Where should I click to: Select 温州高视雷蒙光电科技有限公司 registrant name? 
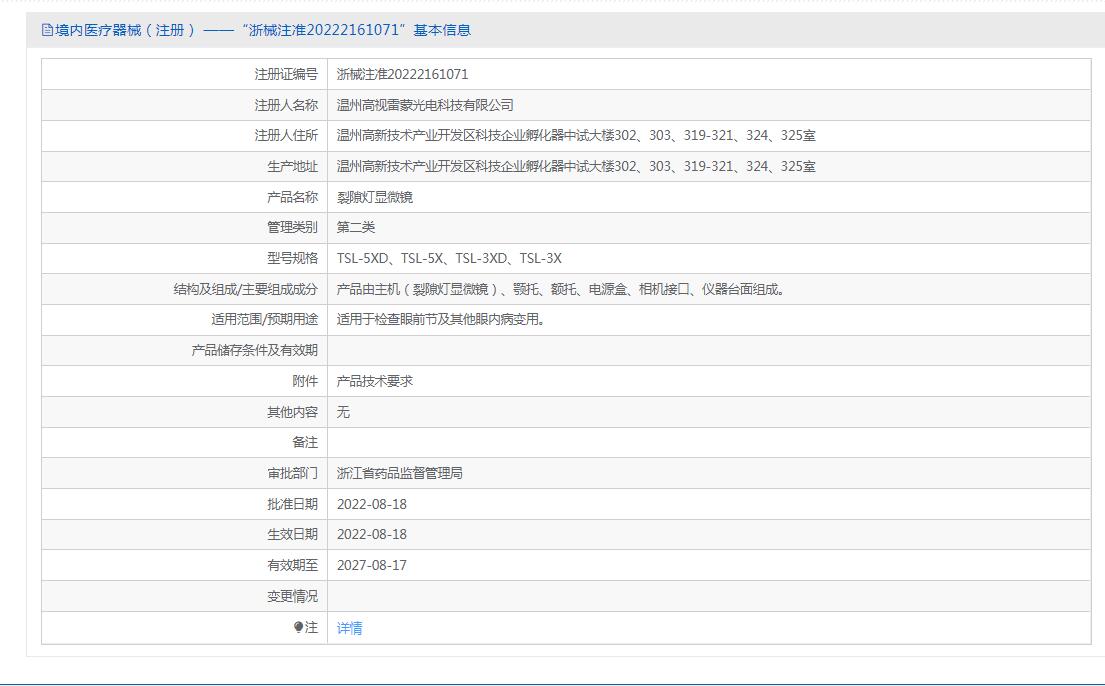[425, 105]
